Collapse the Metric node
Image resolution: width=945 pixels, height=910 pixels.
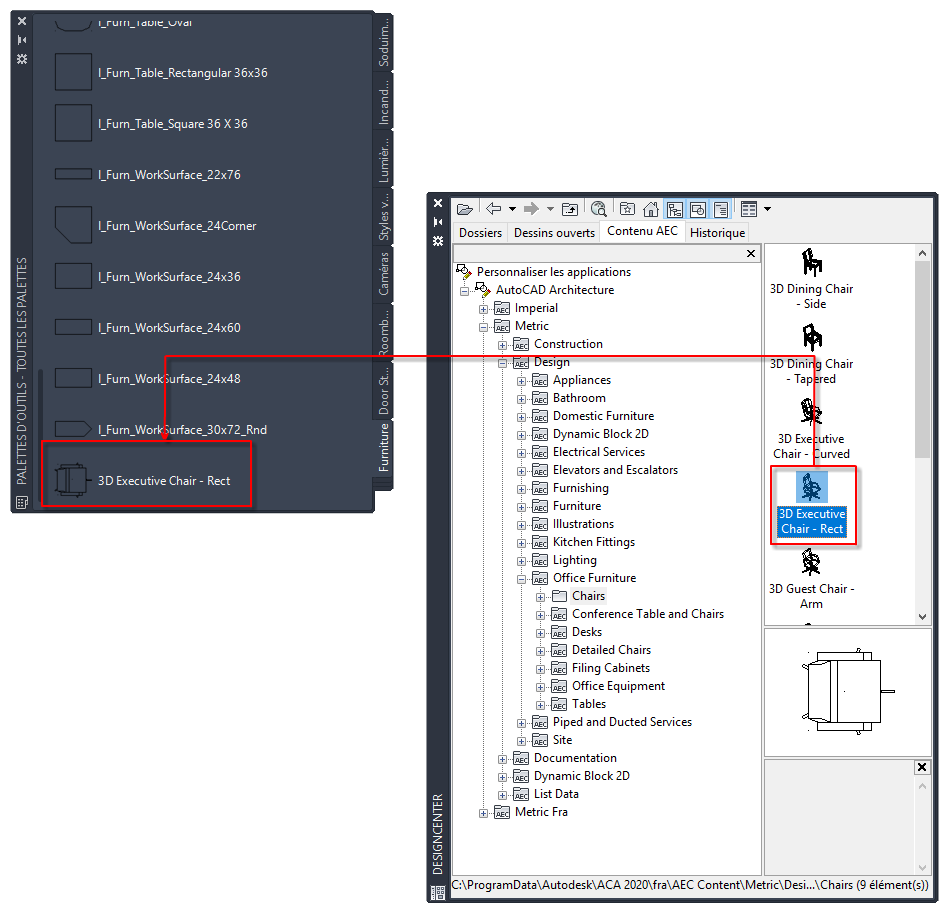click(483, 327)
